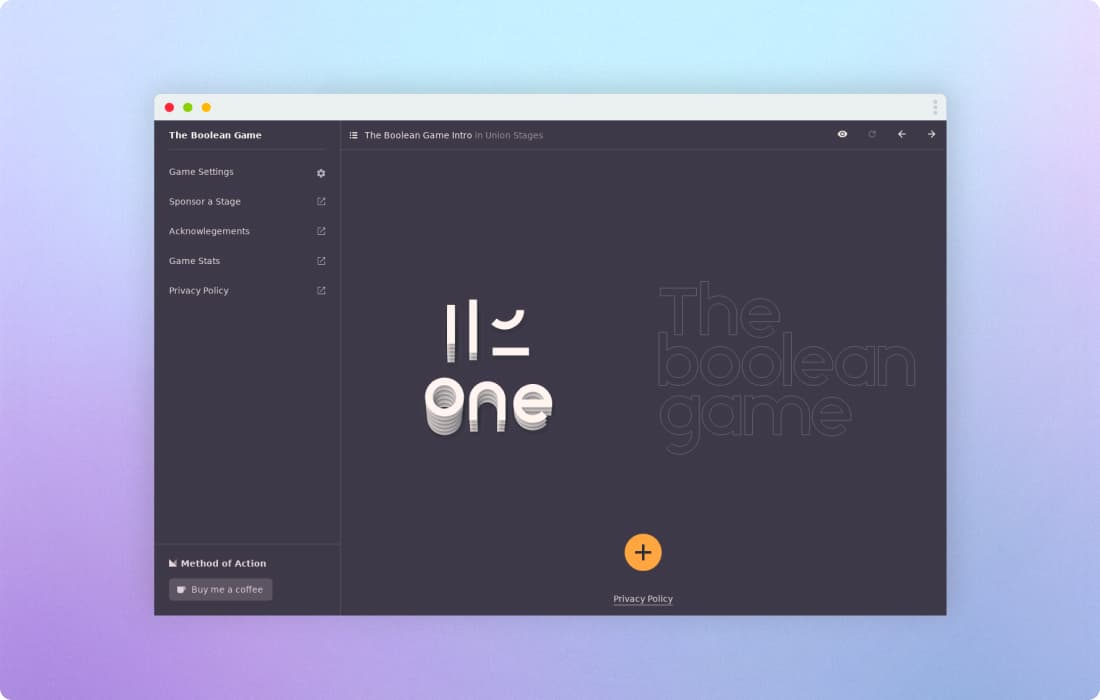Viewport: 1100px width, 700px height.
Task: Open the Method of Action link
Action: coord(217,563)
